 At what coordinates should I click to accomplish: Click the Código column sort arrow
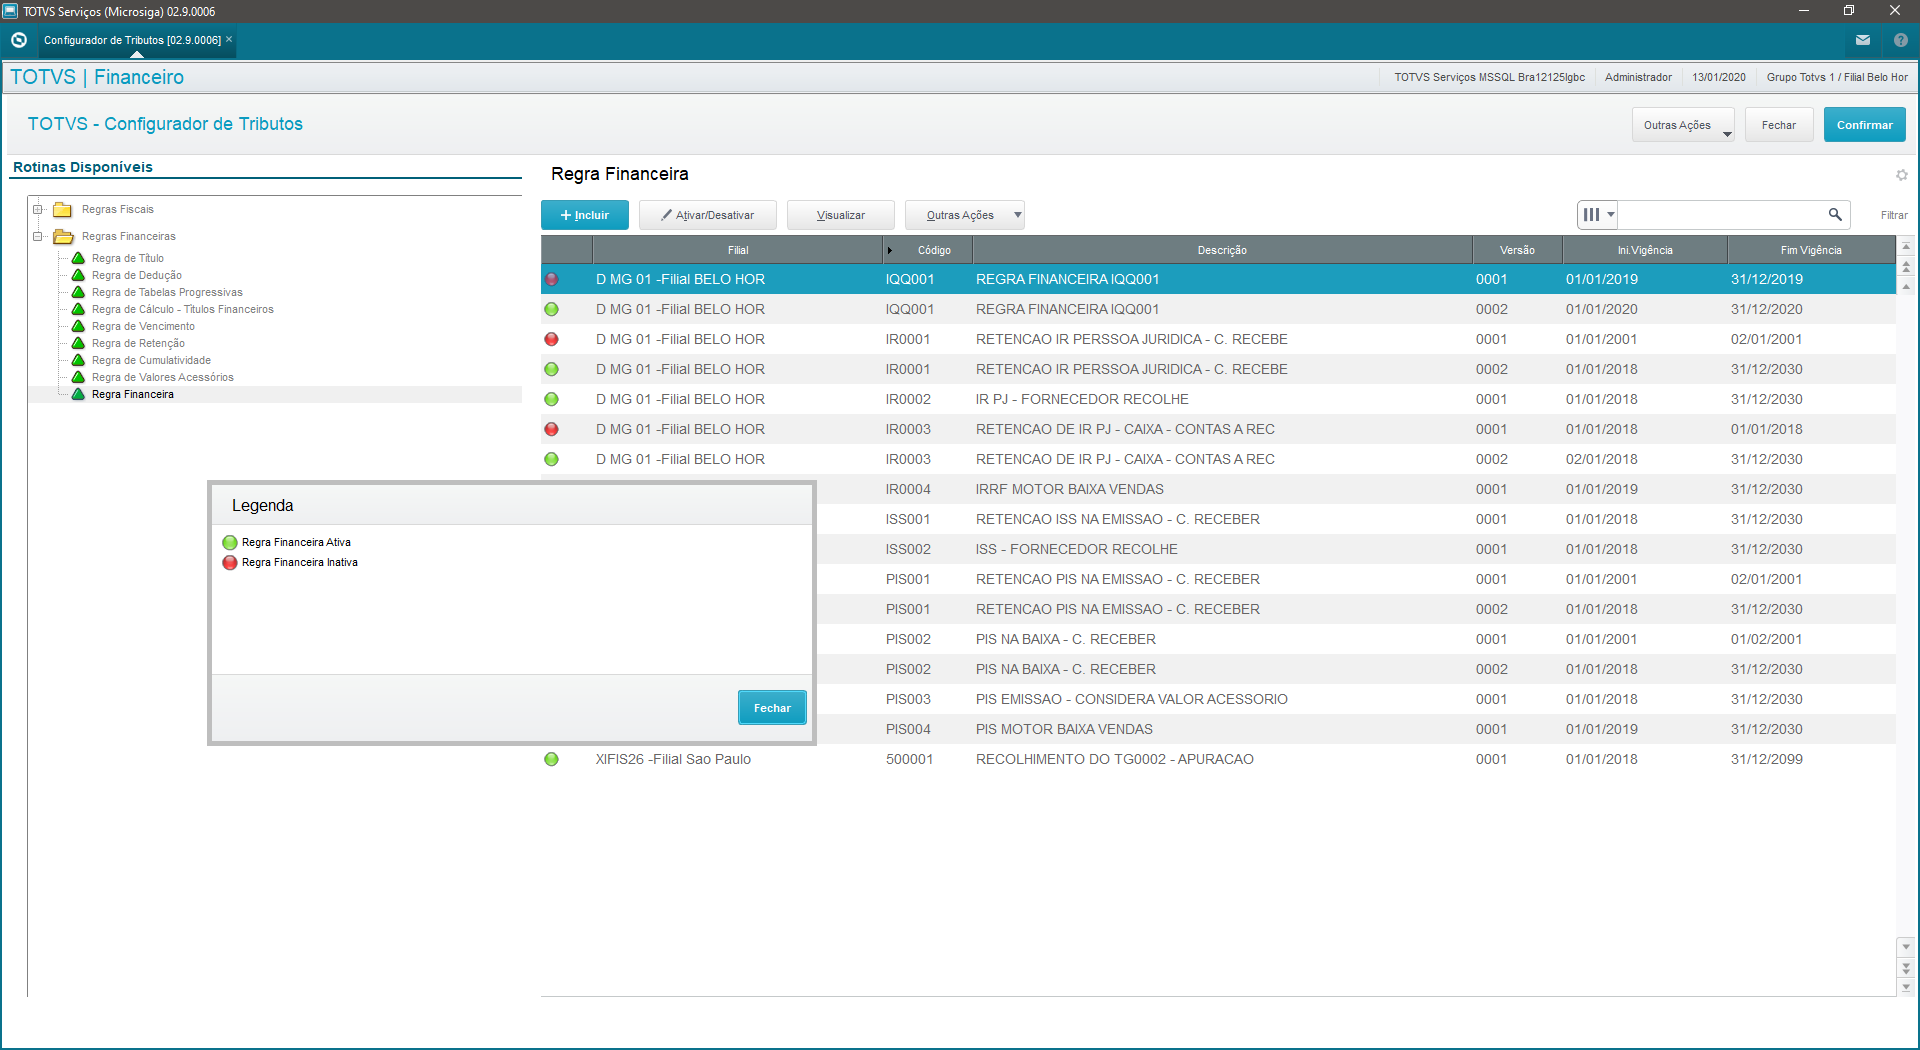click(889, 250)
